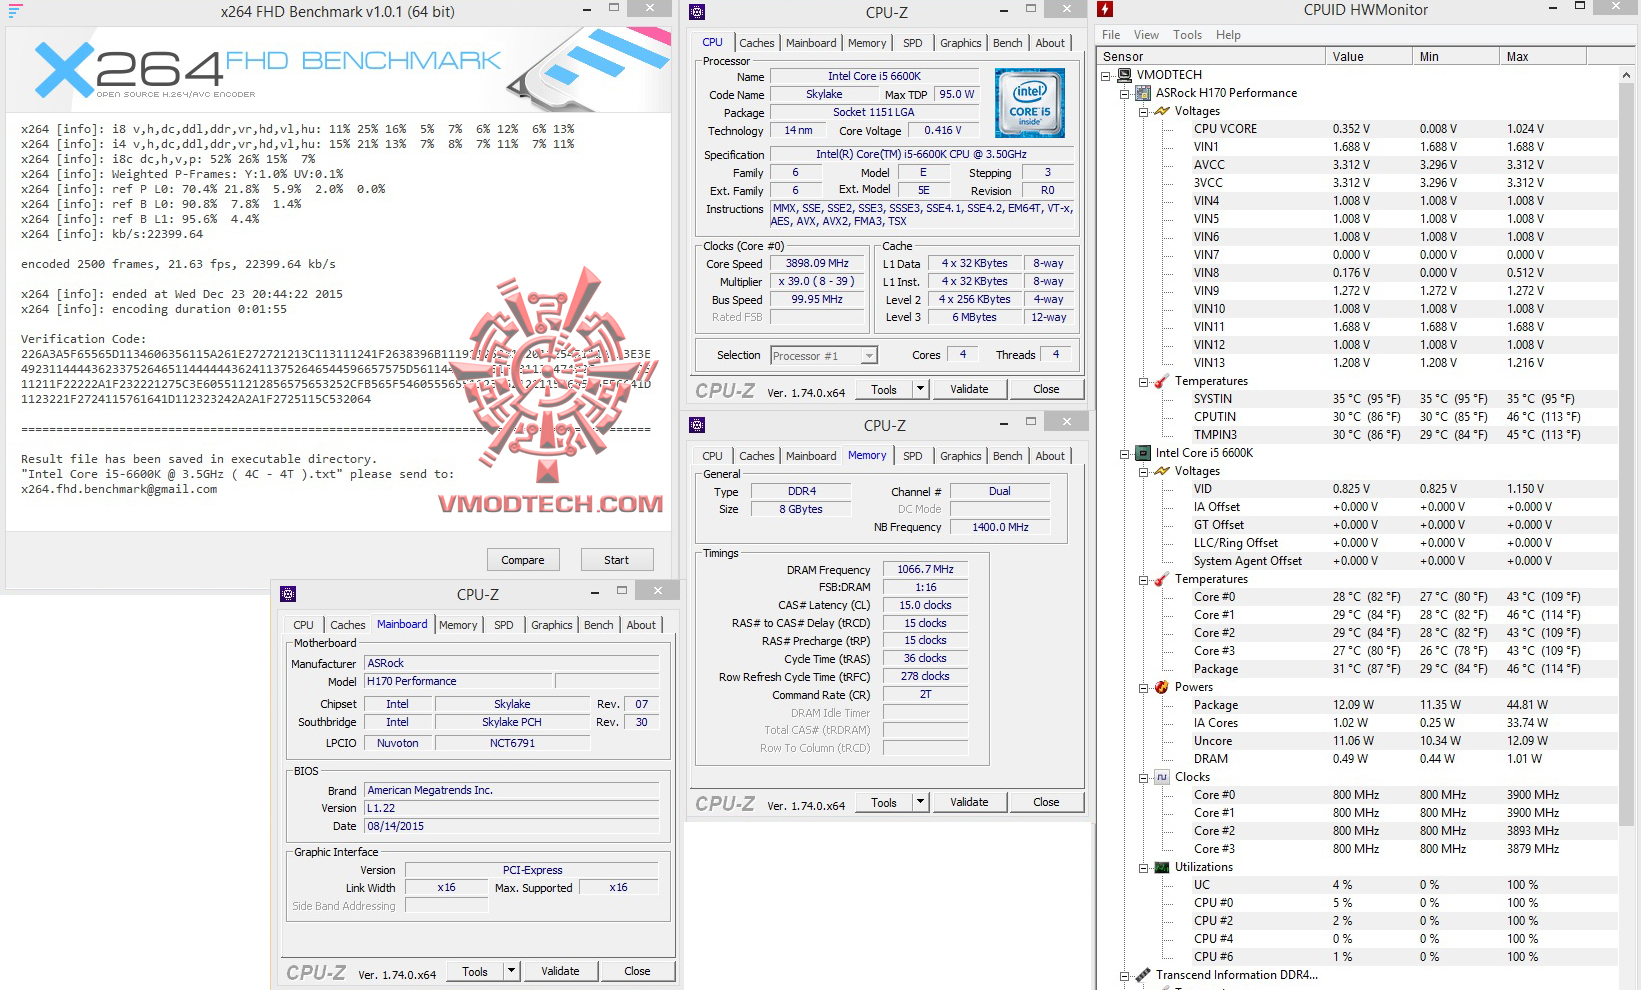This screenshot has width=1641, height=990.
Task: Open the Bench tab in the top CPU-Z window
Action: click(x=1008, y=43)
